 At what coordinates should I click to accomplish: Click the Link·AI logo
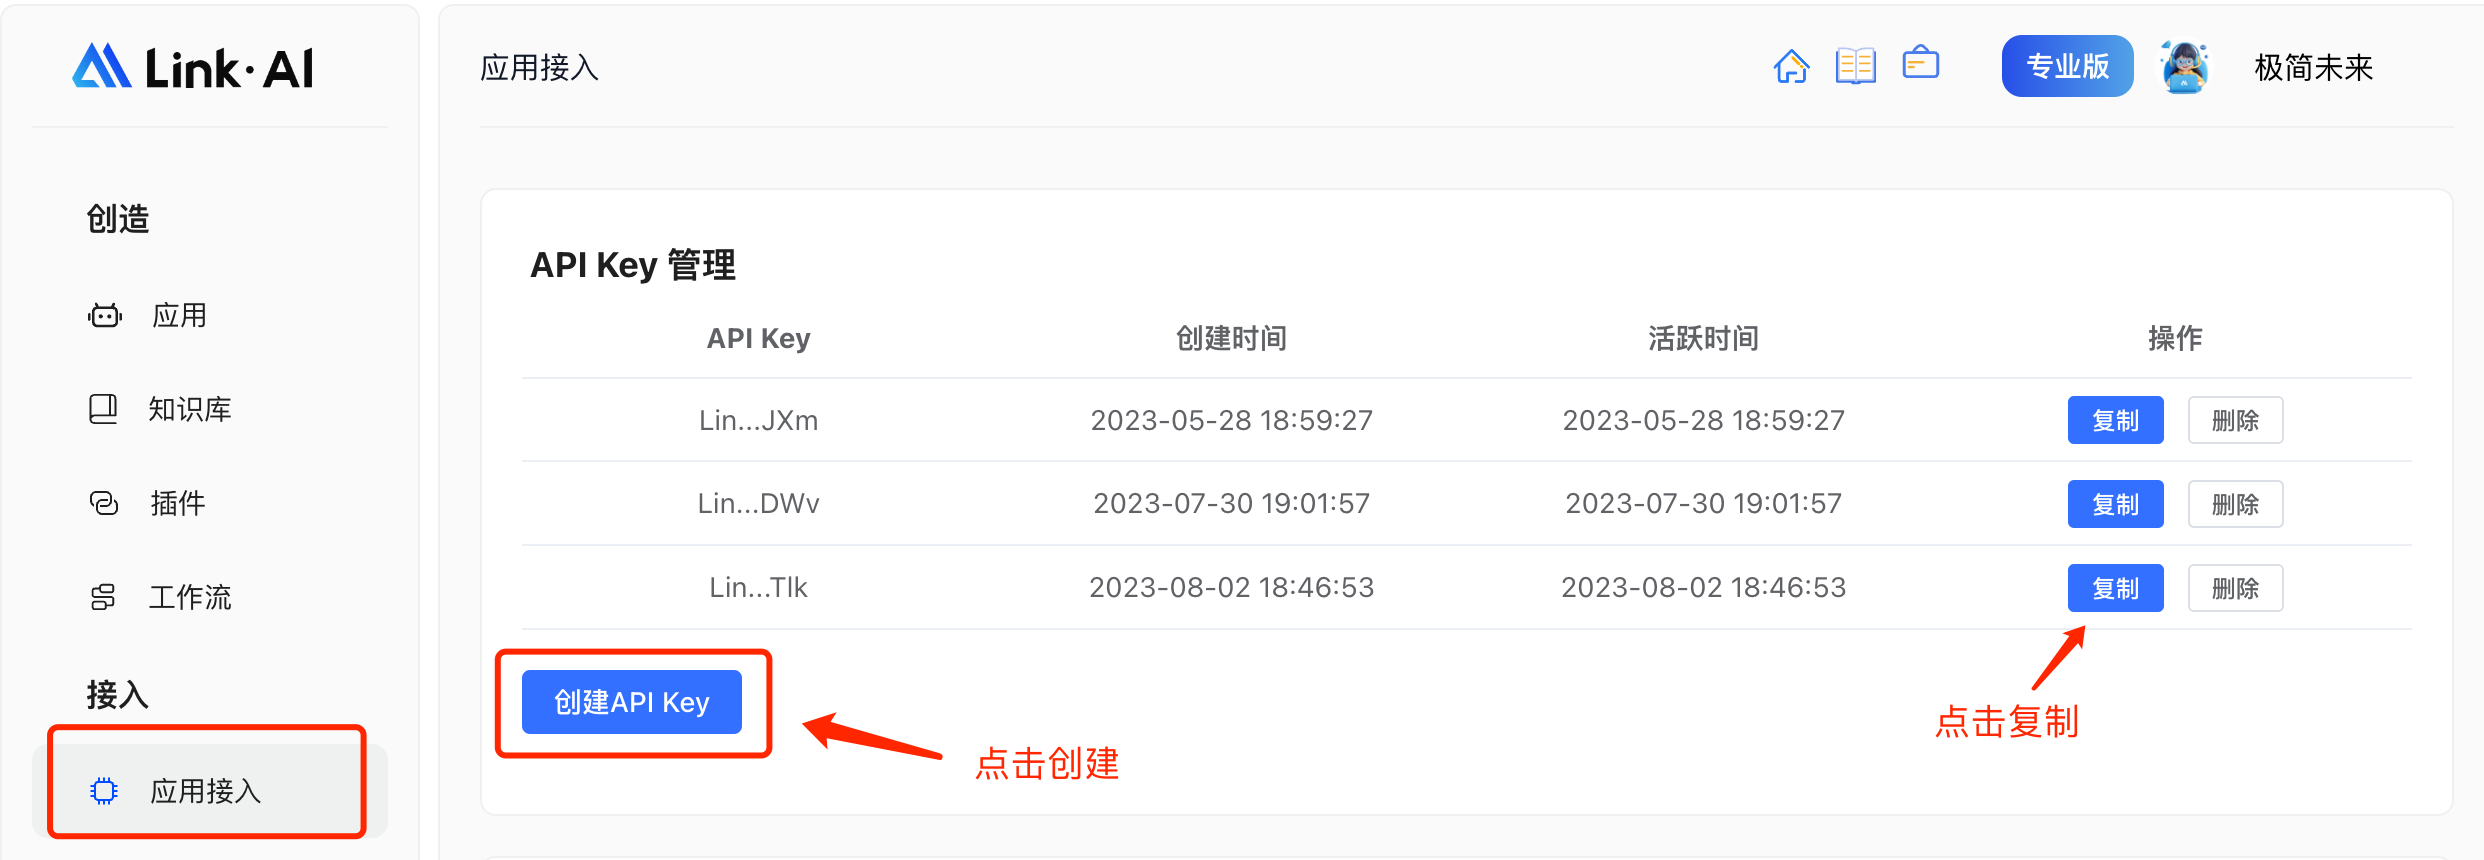[193, 67]
